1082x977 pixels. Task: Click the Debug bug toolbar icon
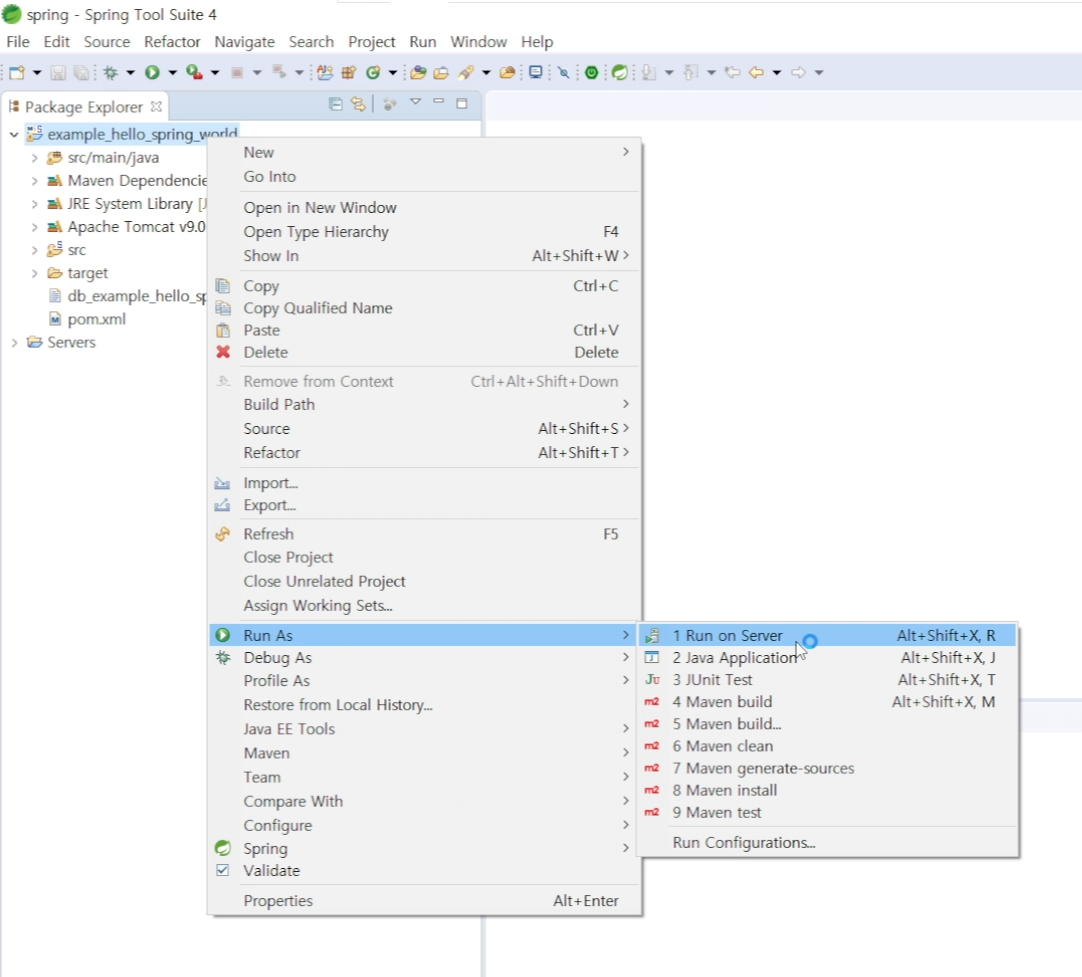pos(110,72)
